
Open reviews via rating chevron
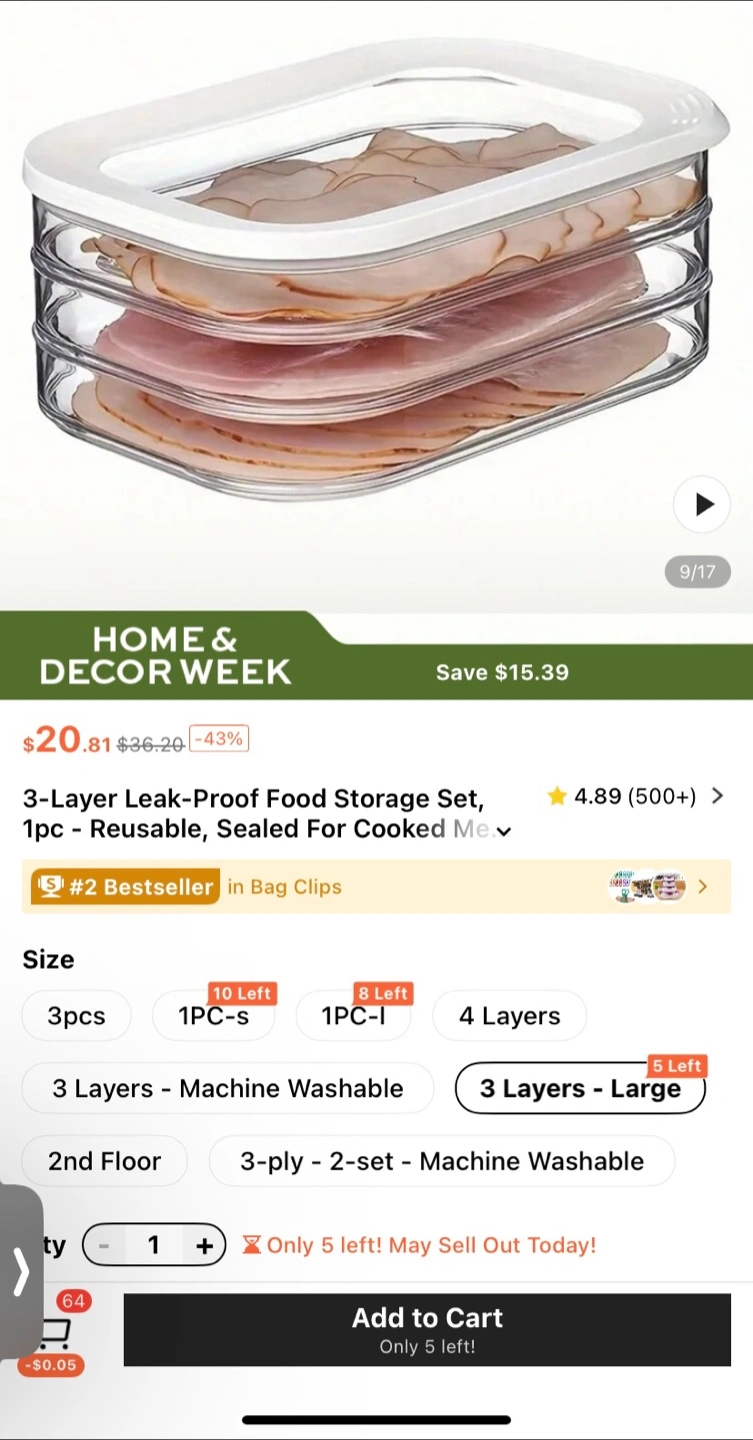tap(717, 796)
